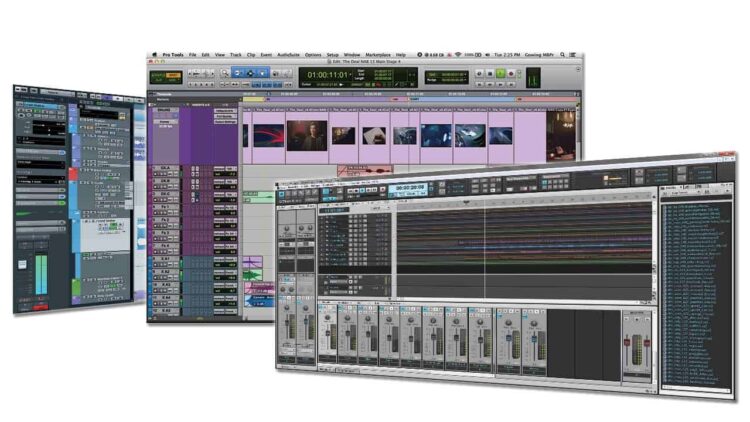Click the Spotlight search icon in the menu bar
The width and height of the screenshot is (750, 422).
tap(564, 54)
